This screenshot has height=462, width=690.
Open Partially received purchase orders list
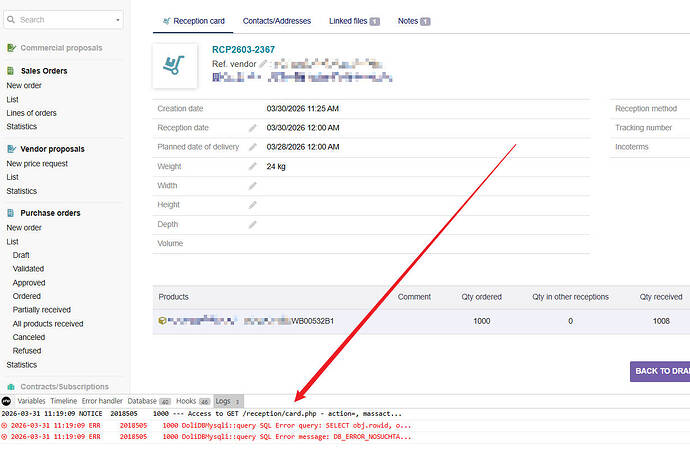pos(41,310)
